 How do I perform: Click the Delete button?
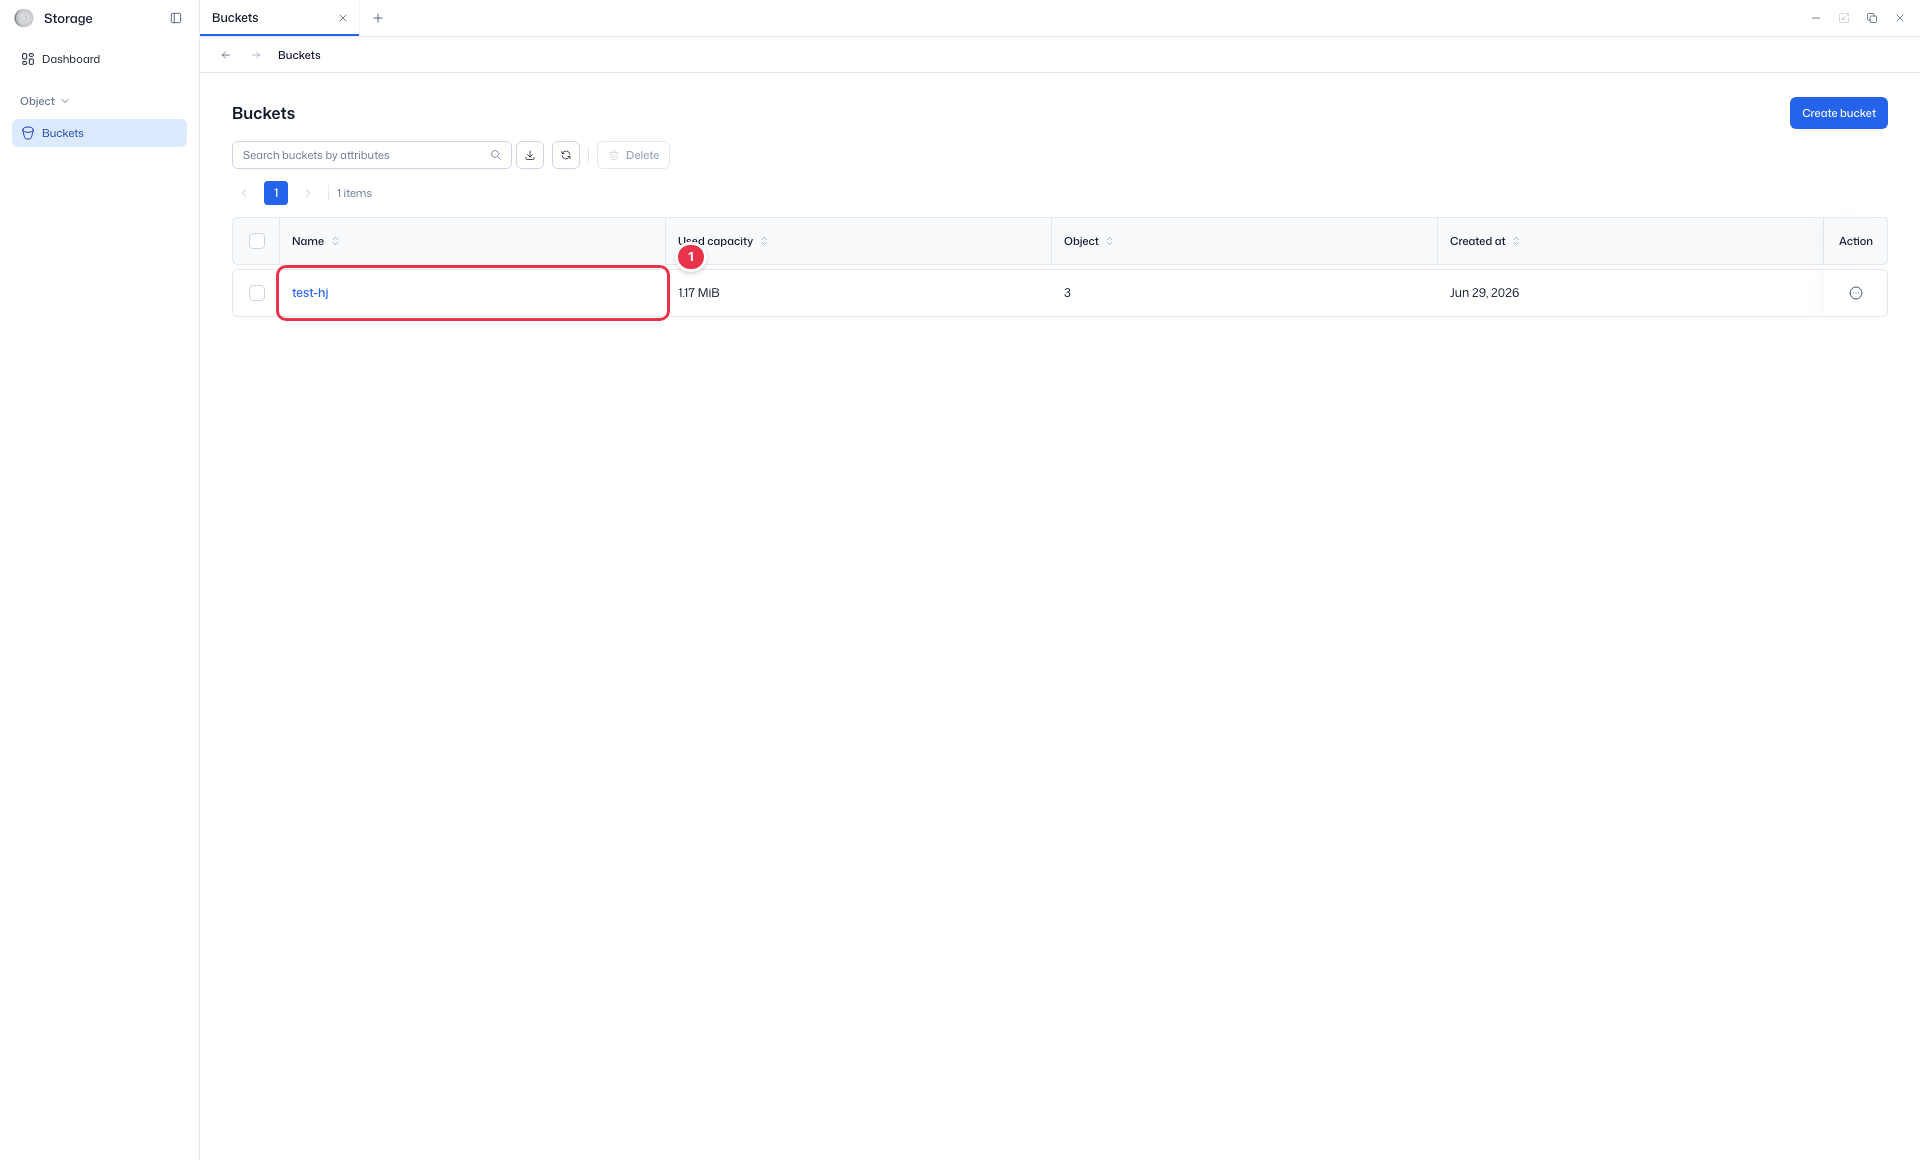[633, 155]
